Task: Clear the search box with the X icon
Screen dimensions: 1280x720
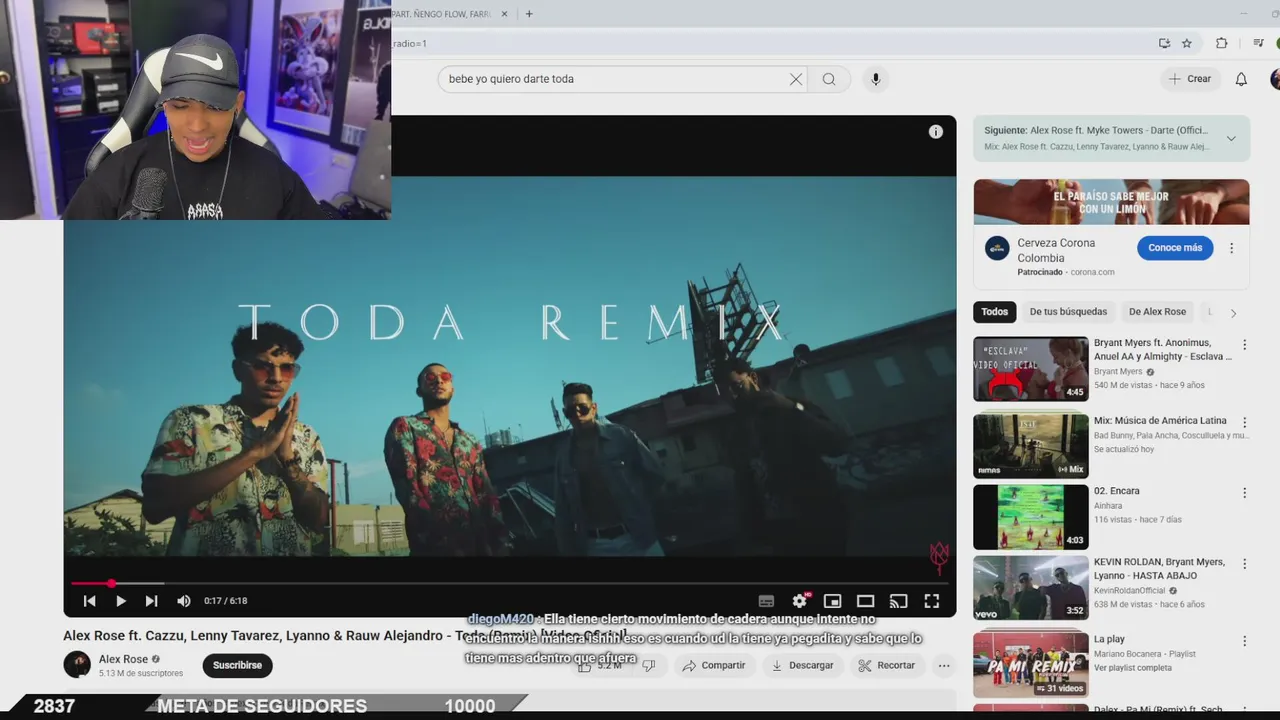Action: pos(796,79)
